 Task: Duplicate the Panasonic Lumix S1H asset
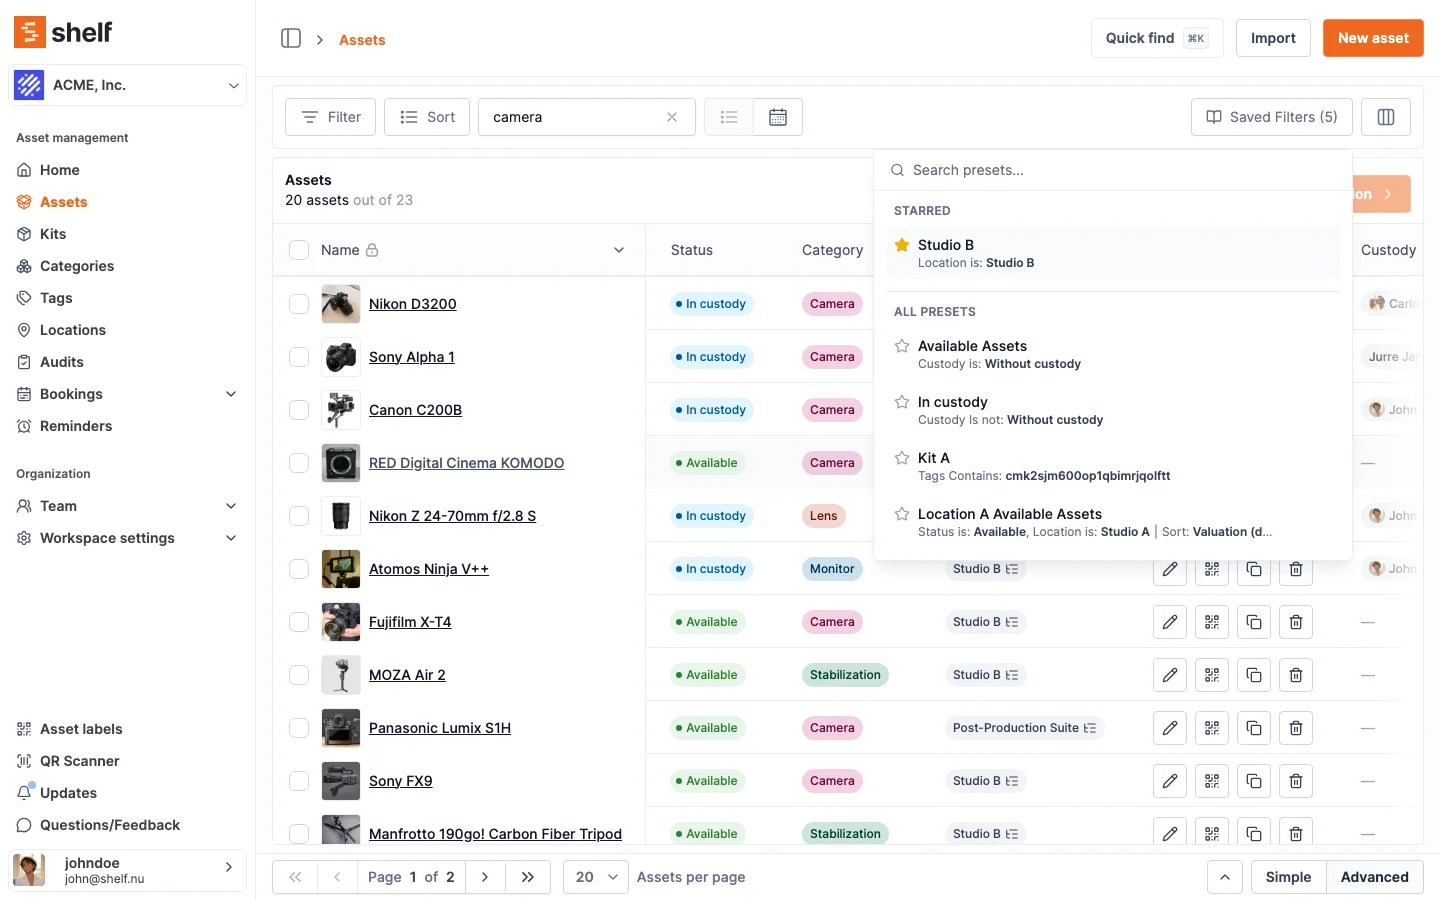click(1253, 728)
